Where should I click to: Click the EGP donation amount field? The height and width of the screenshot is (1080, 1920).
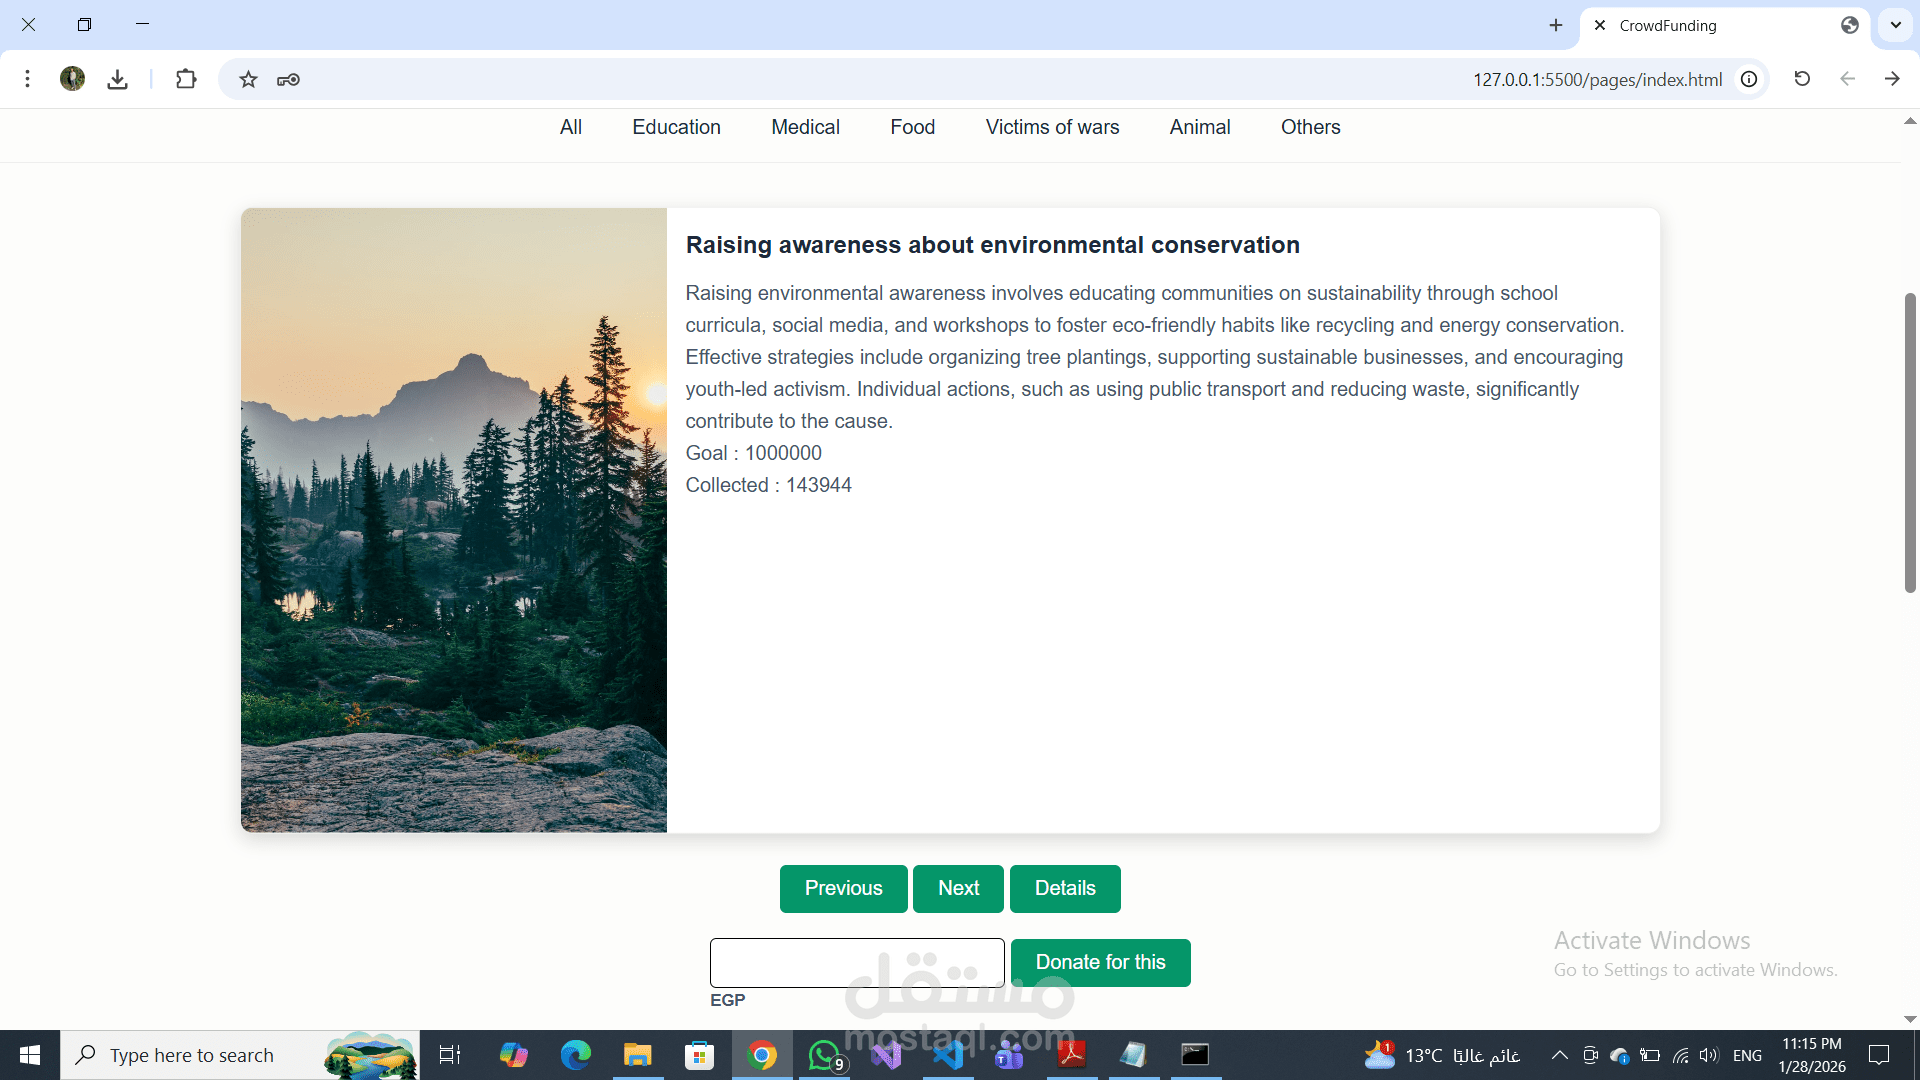[857, 962]
